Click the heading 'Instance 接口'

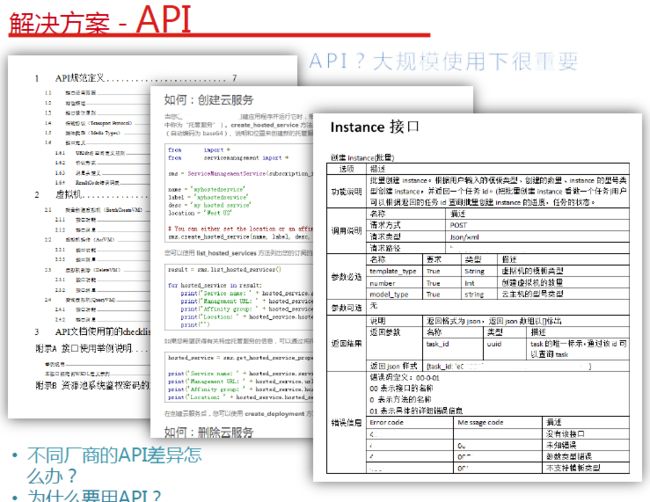point(375,127)
